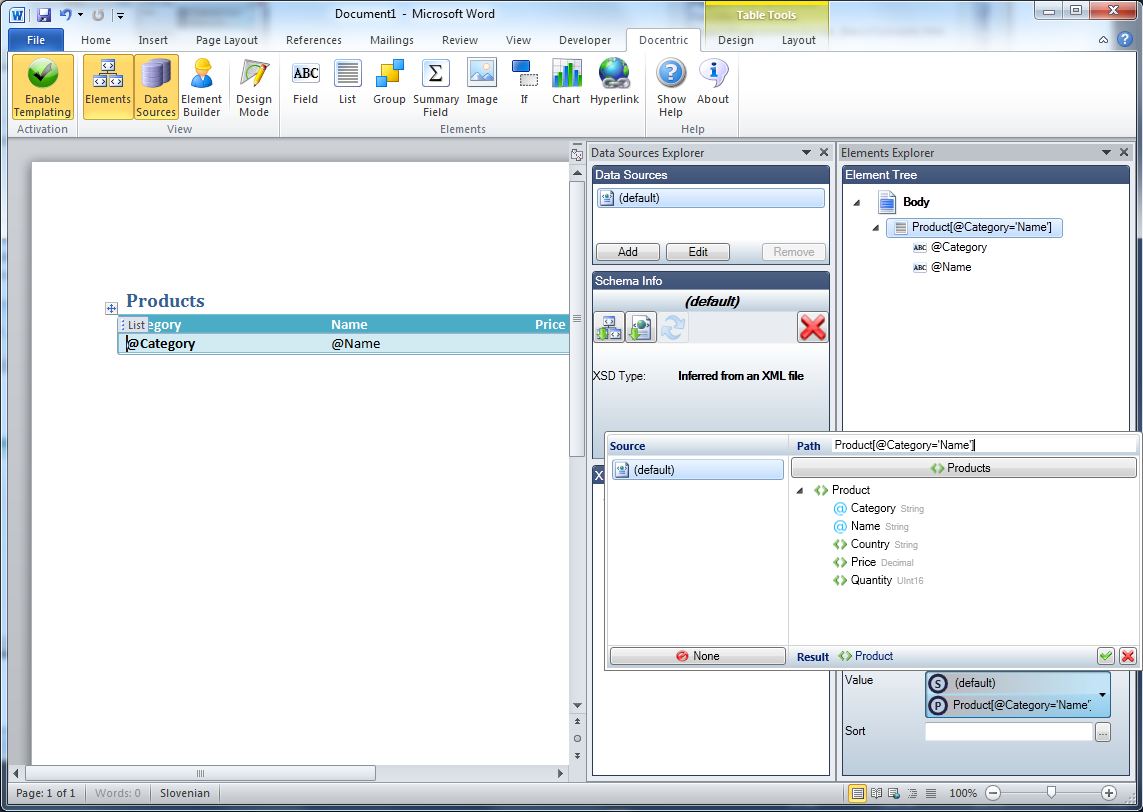Open the Undo history dropdown arrow
The image size is (1143, 812).
(x=80, y=15)
